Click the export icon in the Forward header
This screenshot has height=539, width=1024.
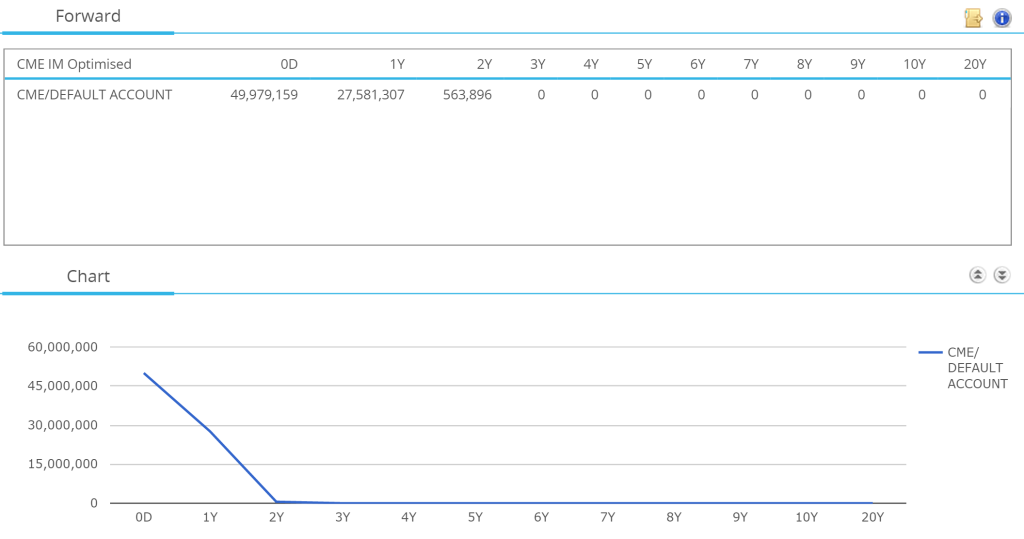click(x=973, y=18)
